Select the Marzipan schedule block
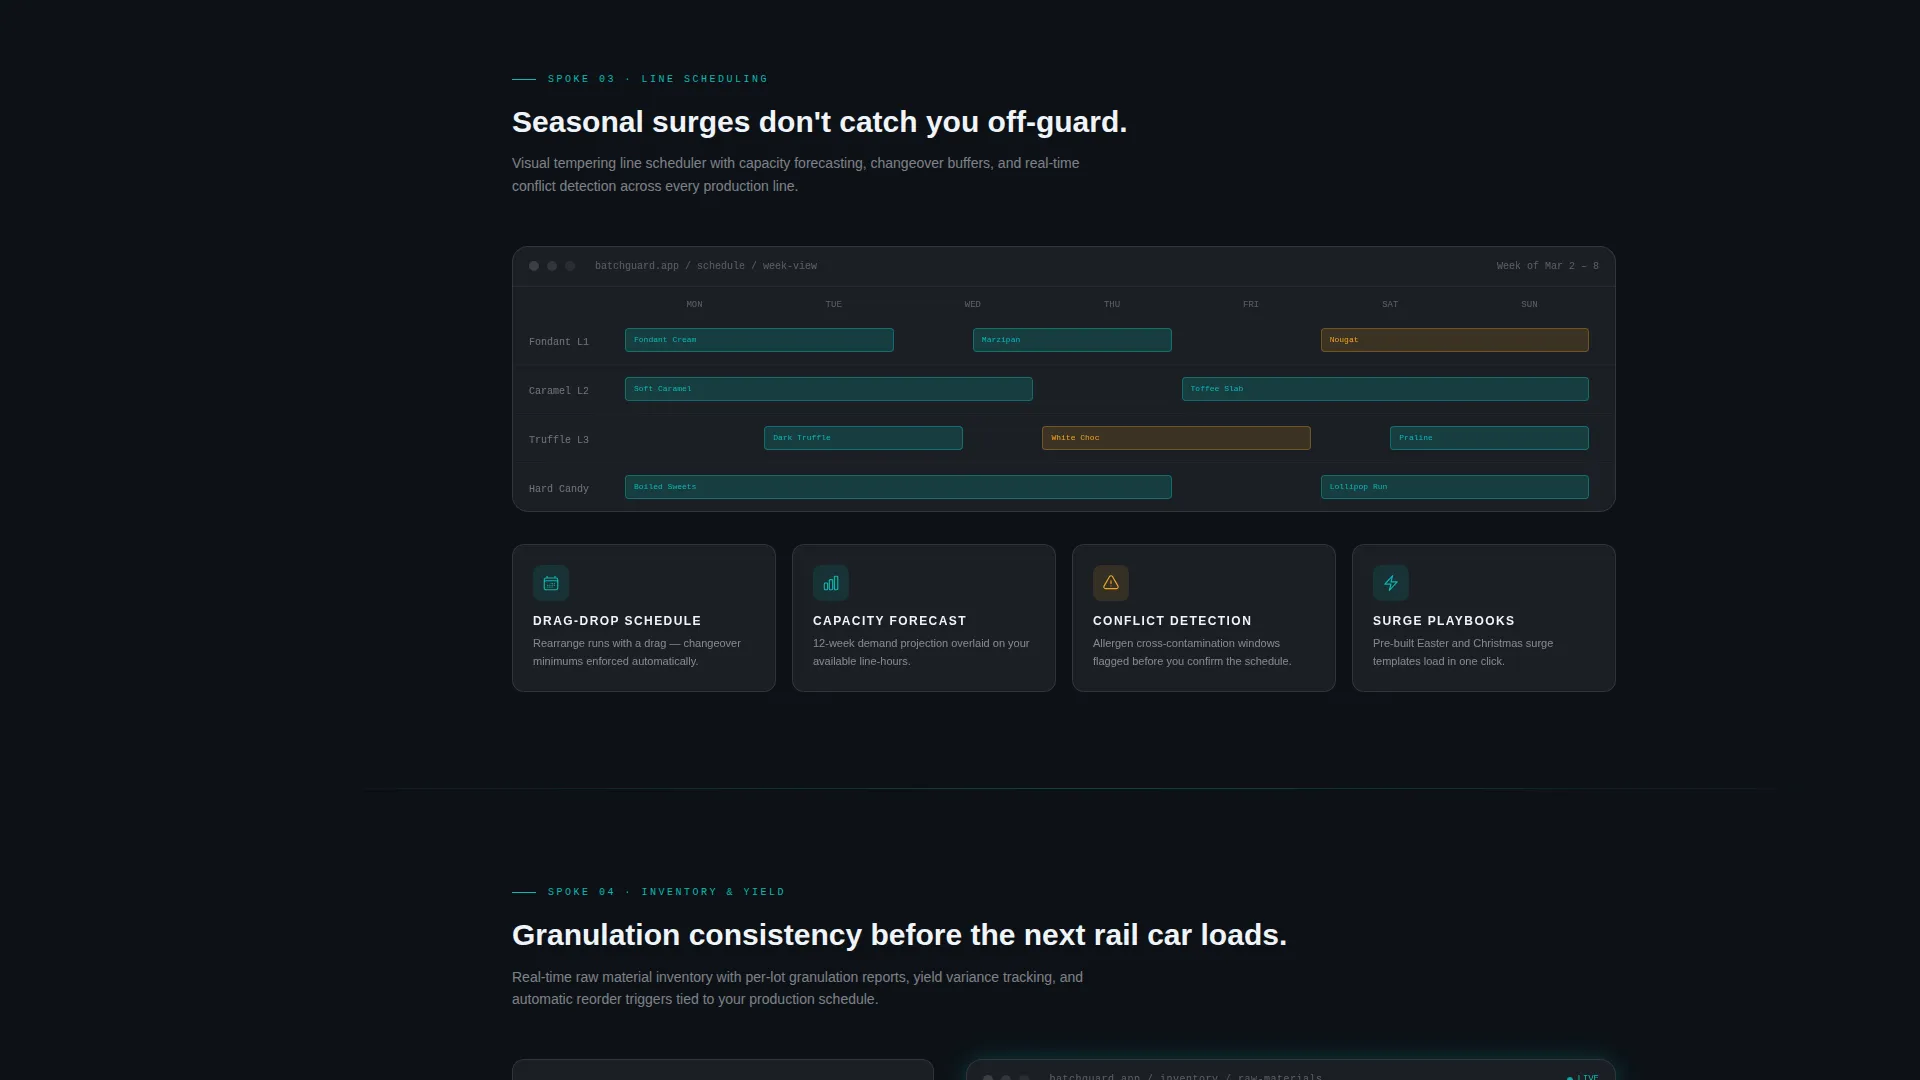The height and width of the screenshot is (1080, 1920). (1072, 340)
